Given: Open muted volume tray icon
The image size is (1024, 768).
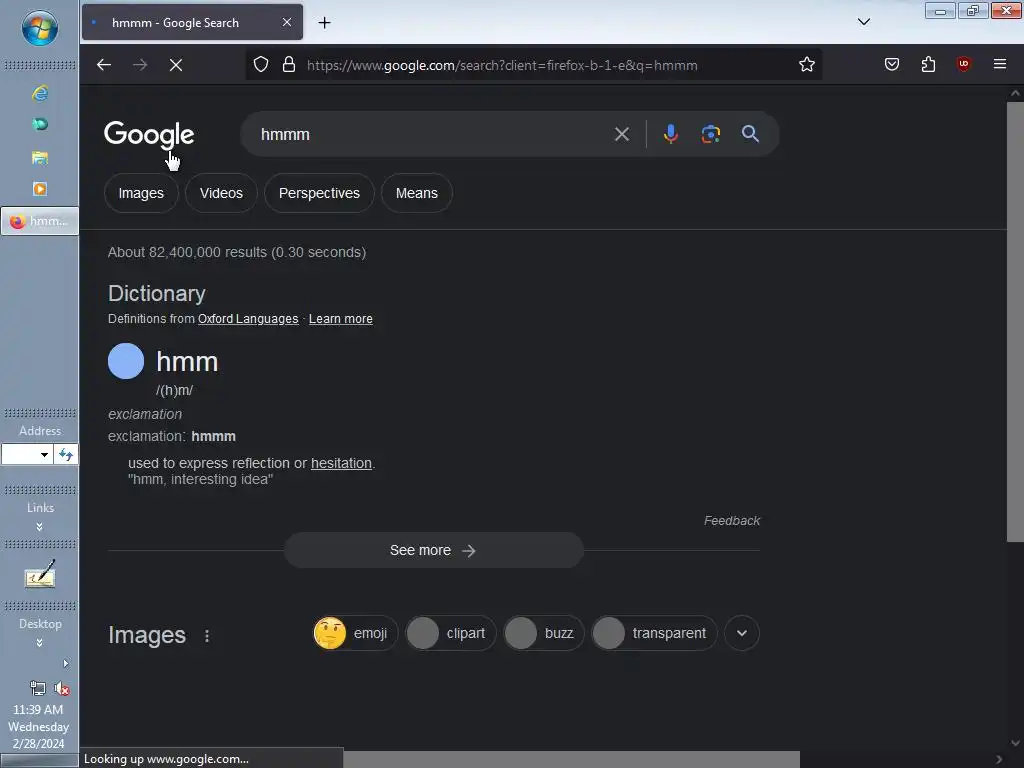Looking at the screenshot, I should click(62, 688).
